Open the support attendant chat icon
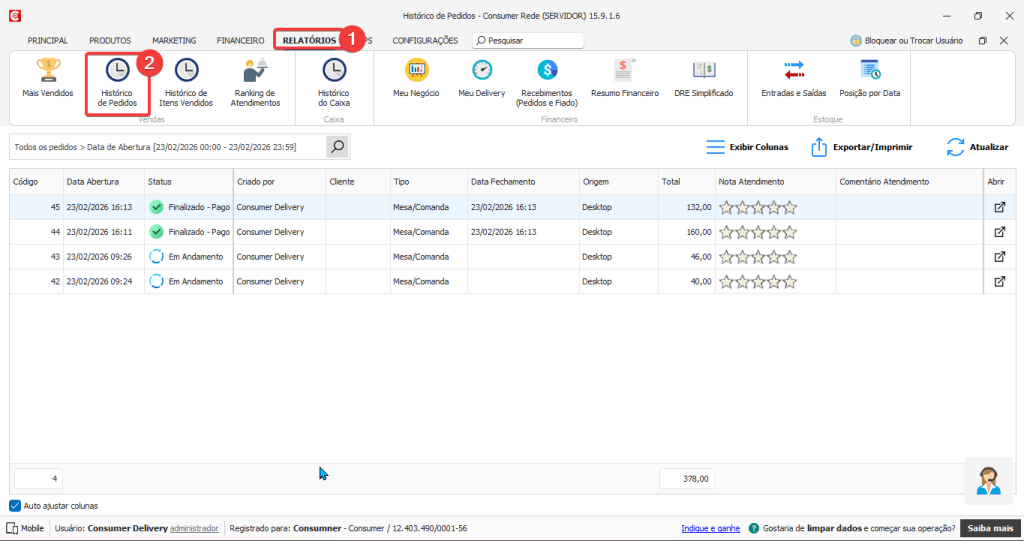 click(988, 482)
